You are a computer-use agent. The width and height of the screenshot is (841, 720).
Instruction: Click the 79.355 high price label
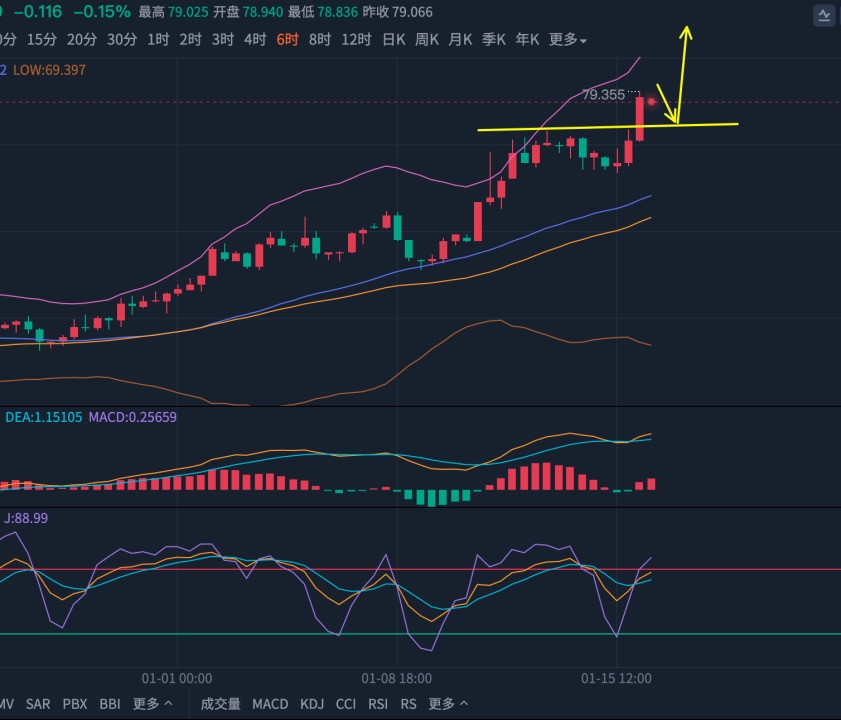[x=603, y=95]
